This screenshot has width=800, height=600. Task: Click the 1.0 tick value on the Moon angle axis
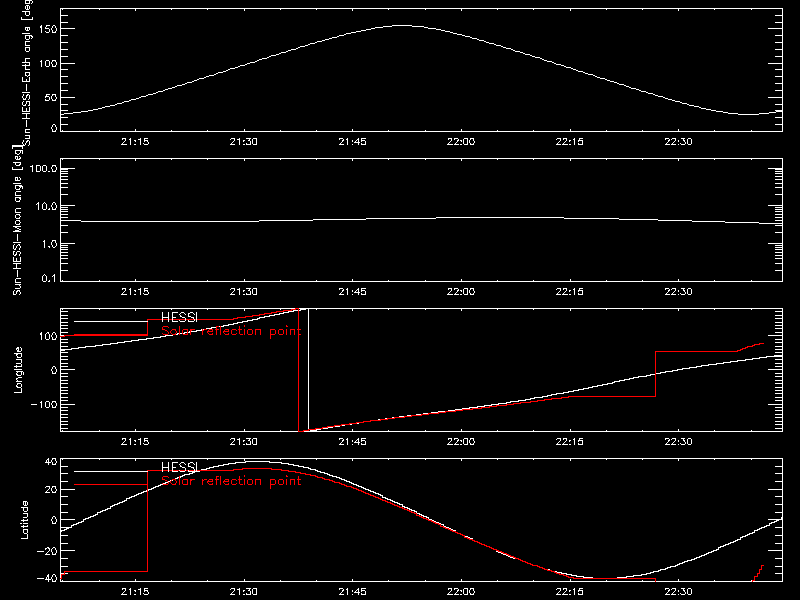(49, 244)
